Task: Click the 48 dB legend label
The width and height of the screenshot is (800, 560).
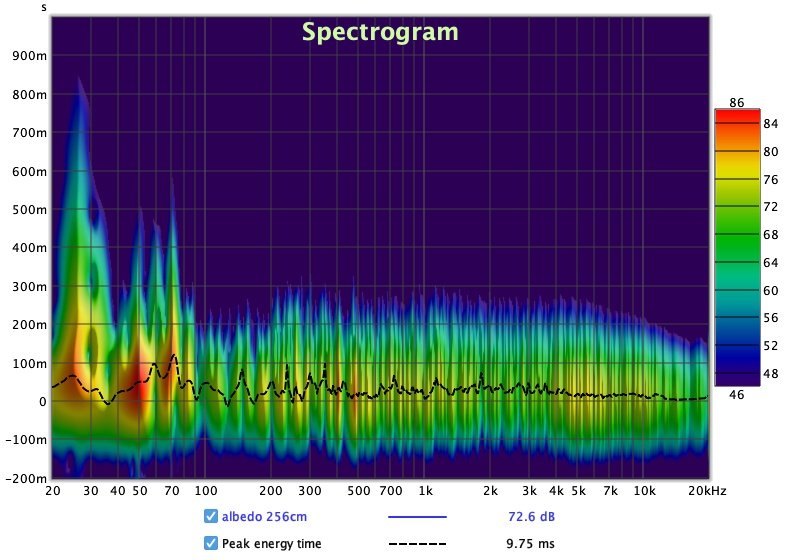Action: [770, 374]
